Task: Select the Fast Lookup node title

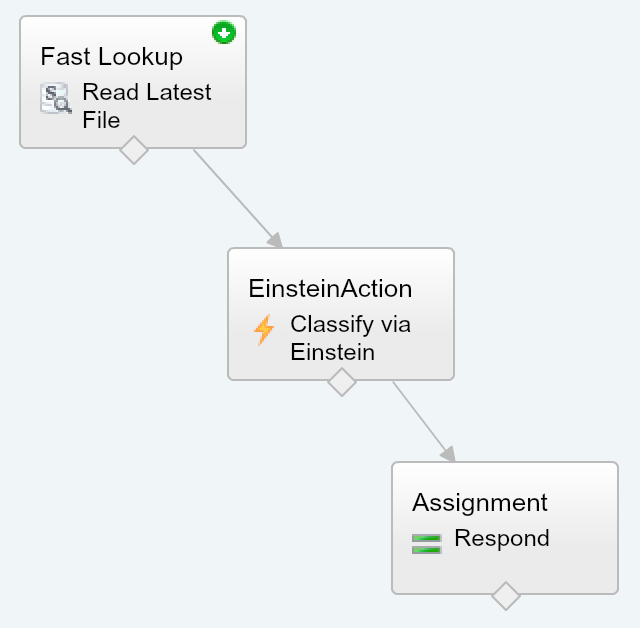Action: pyautogui.click(x=111, y=56)
